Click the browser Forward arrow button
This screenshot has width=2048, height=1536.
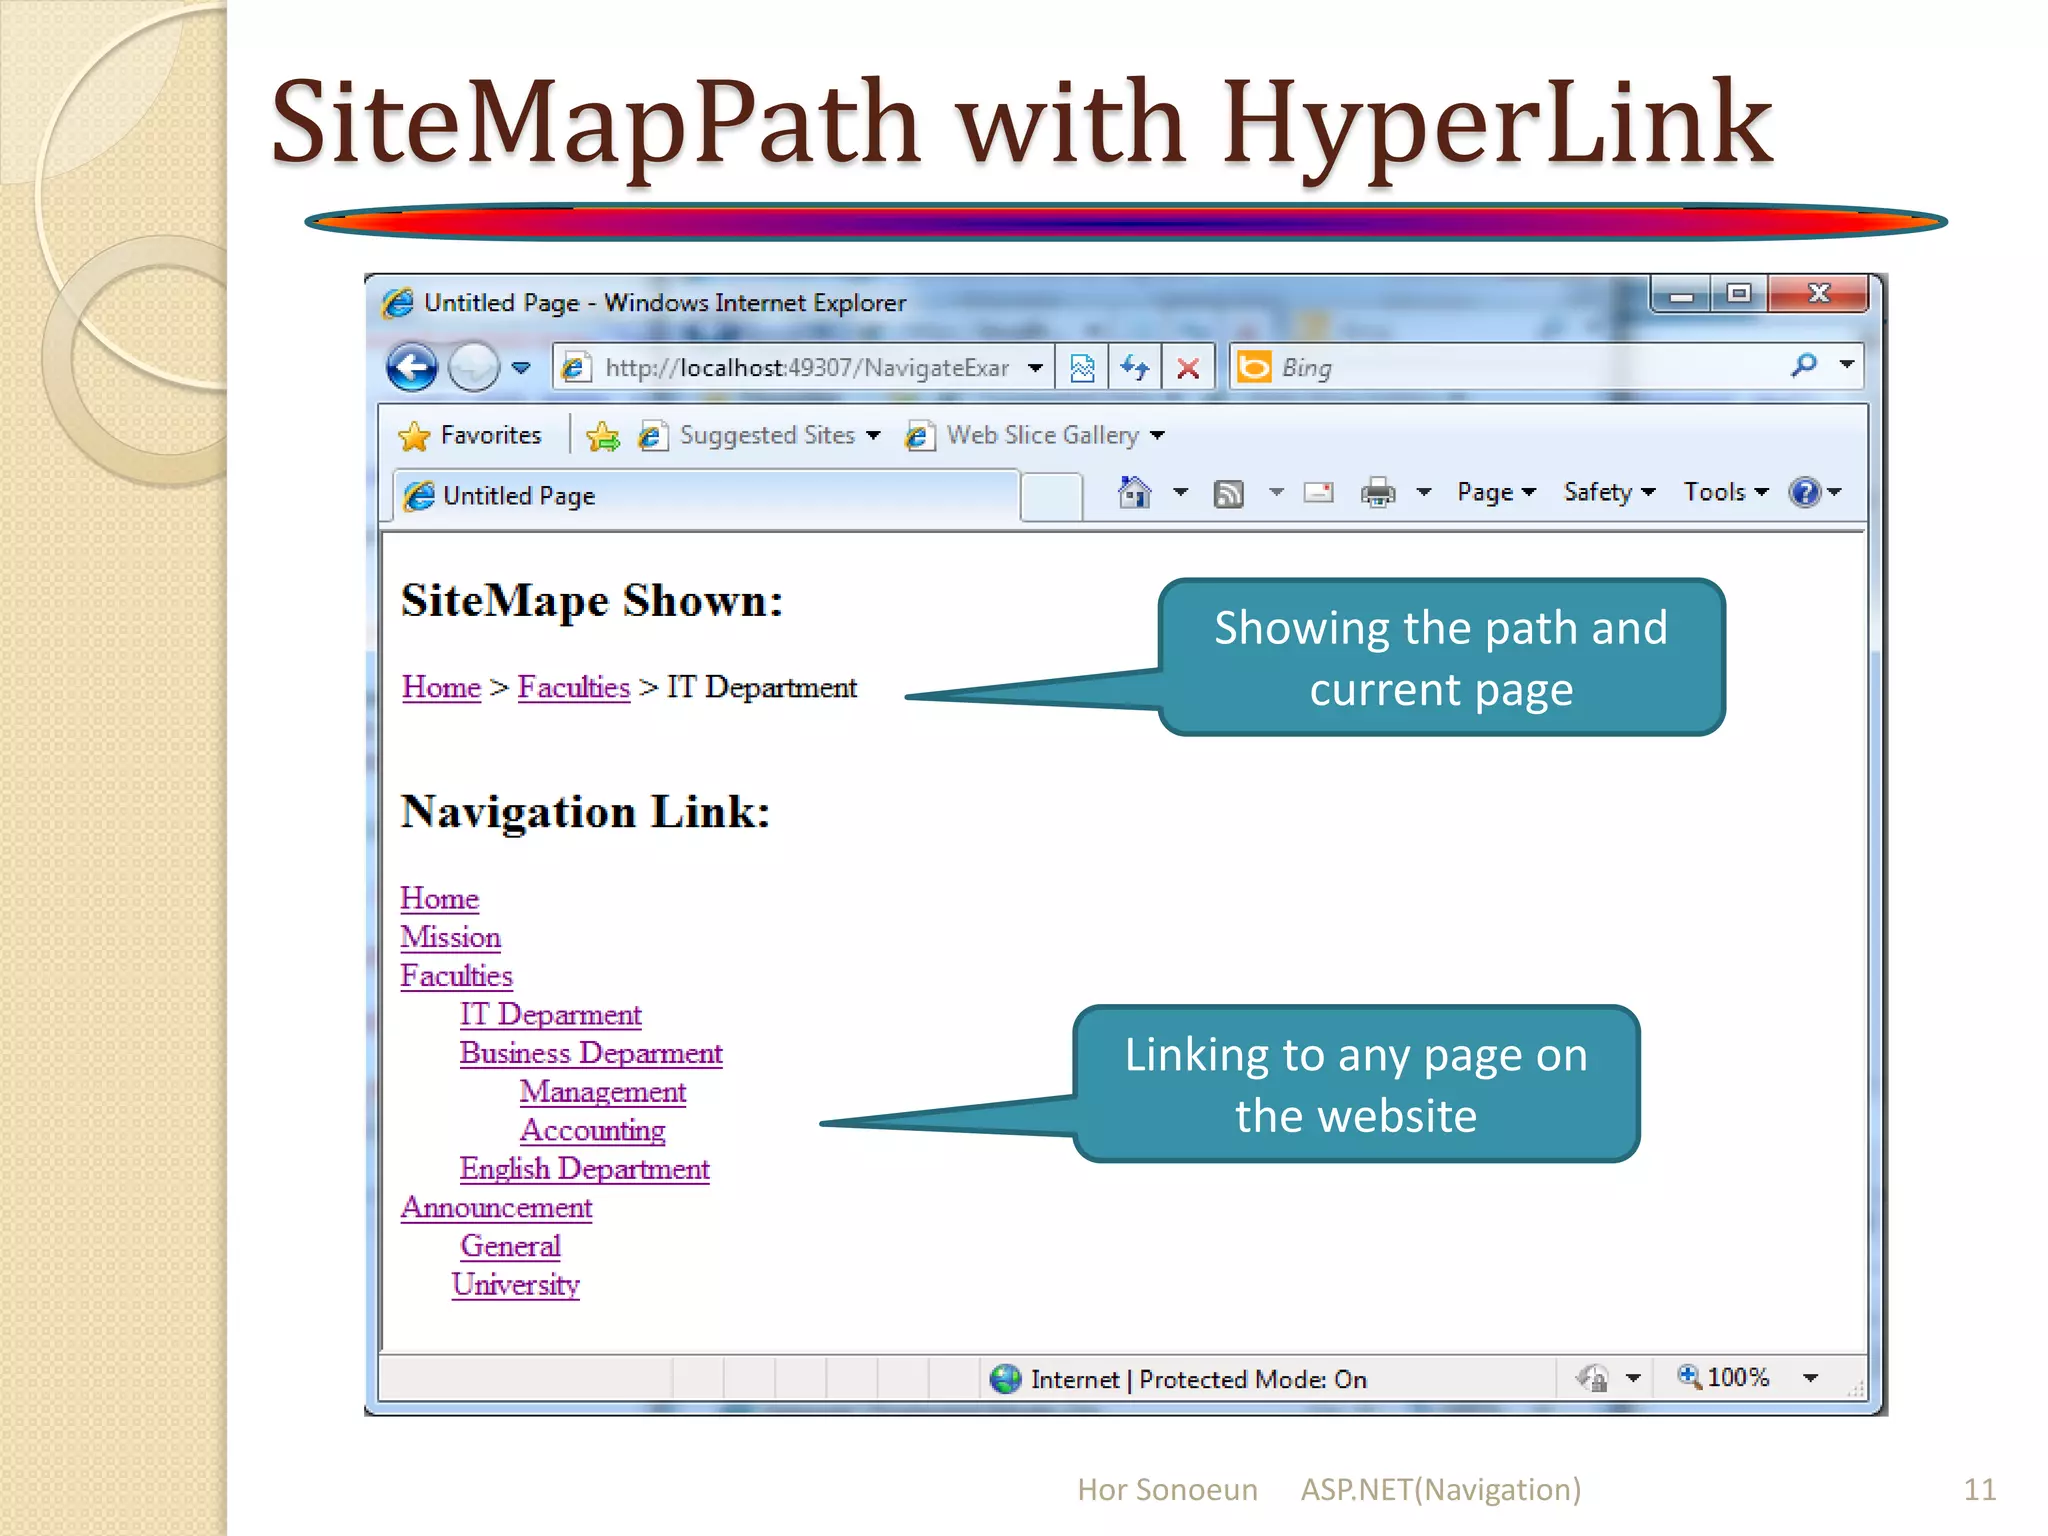pos(473,367)
